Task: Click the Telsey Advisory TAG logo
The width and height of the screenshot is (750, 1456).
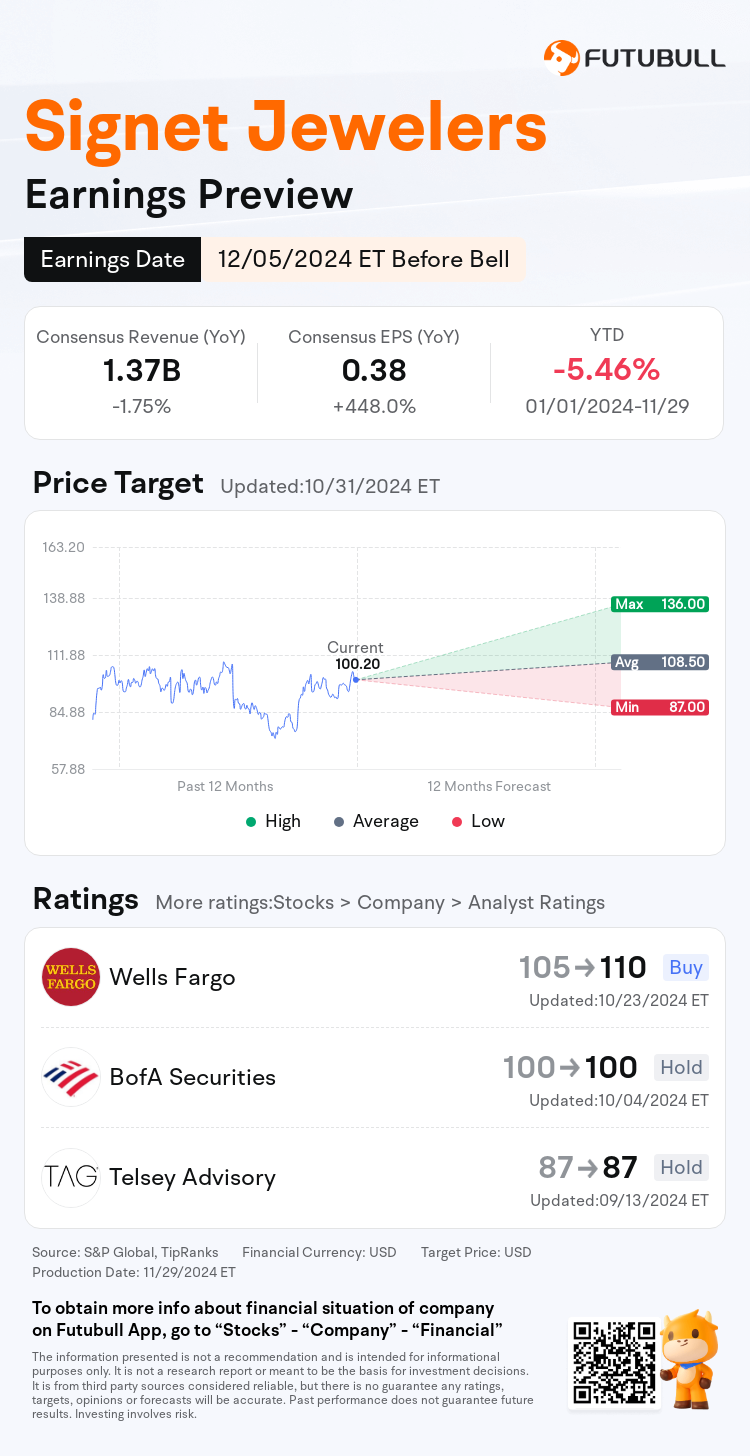Action: tap(71, 1177)
